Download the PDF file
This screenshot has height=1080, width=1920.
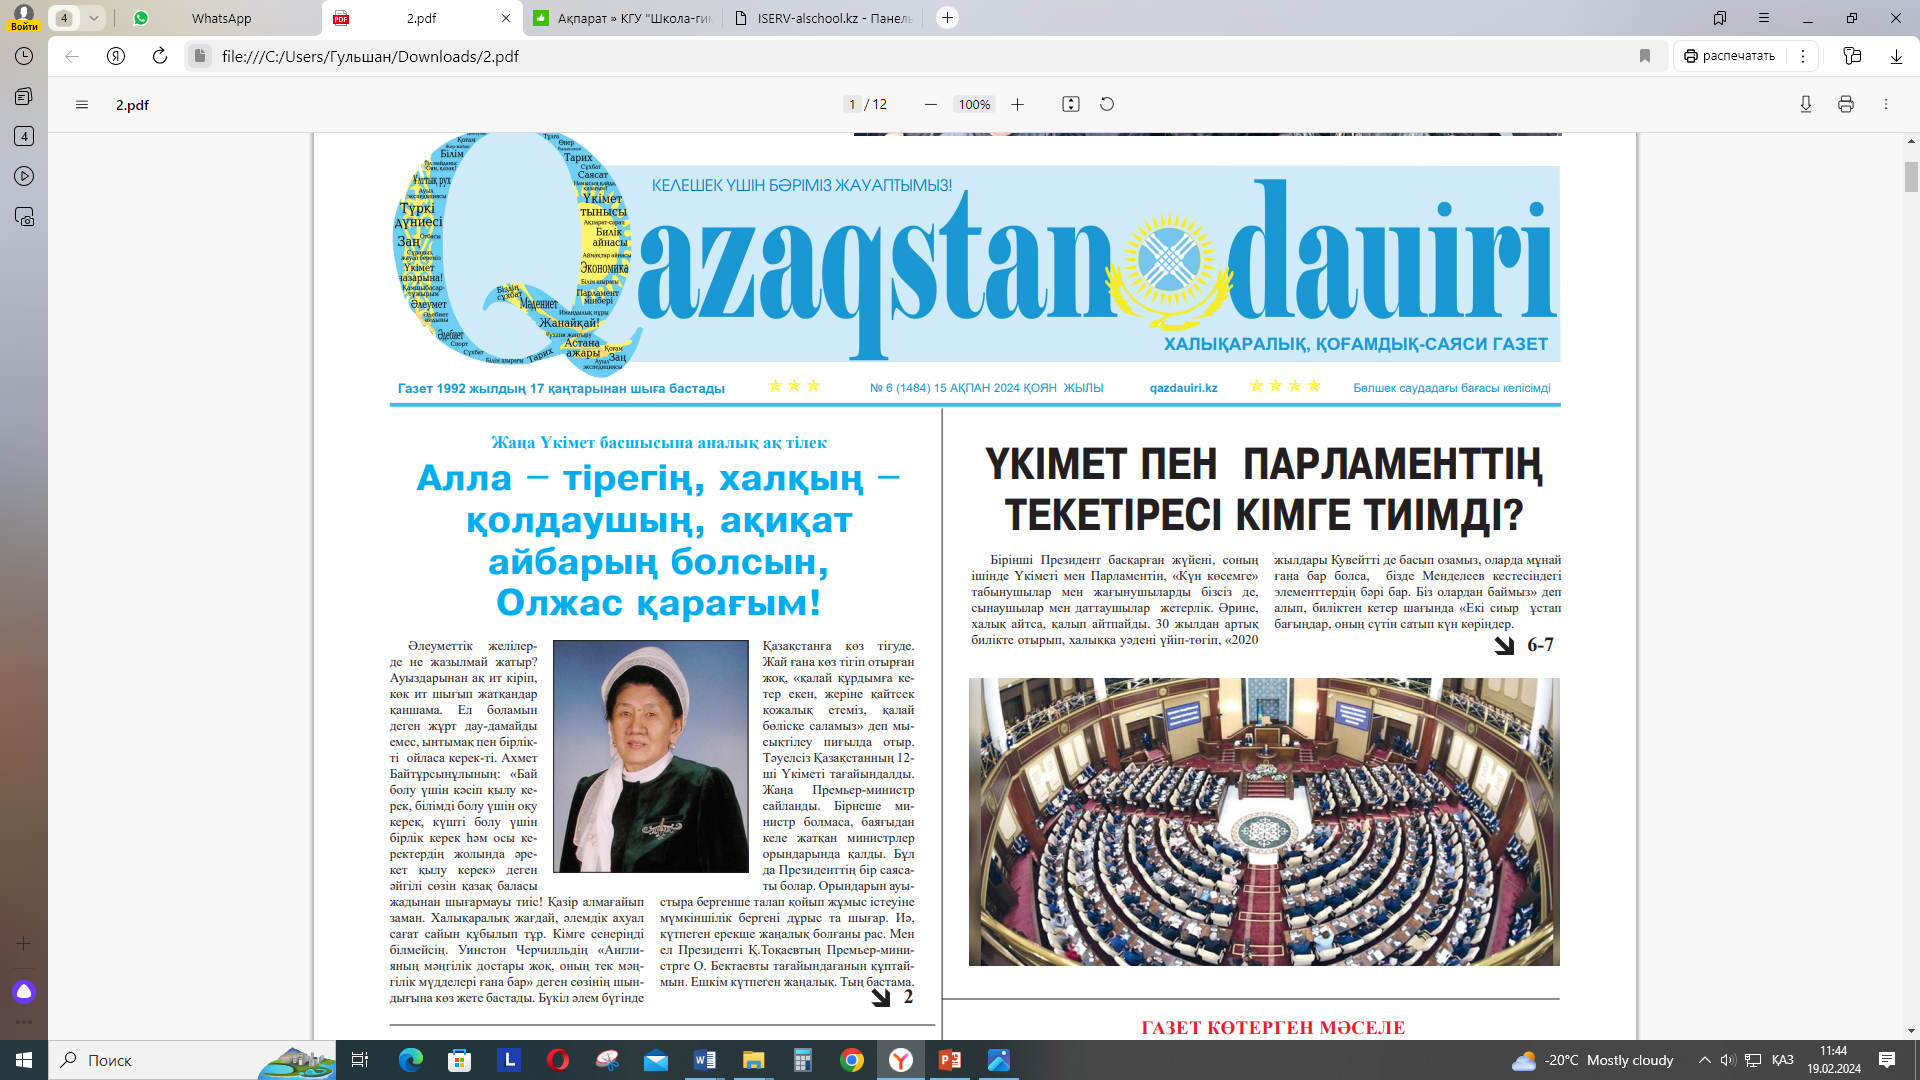(x=1806, y=104)
